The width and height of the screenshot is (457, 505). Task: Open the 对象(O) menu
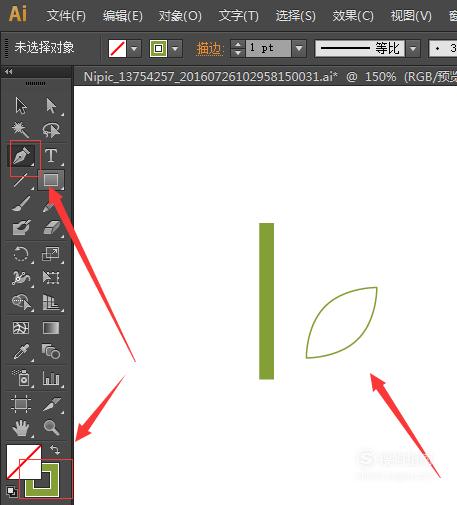click(180, 16)
